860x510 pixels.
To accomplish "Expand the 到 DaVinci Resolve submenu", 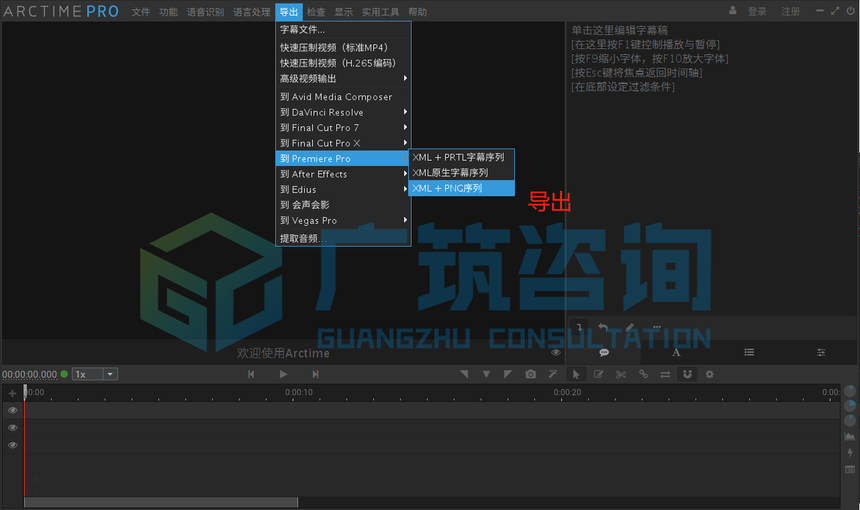I will [343, 112].
